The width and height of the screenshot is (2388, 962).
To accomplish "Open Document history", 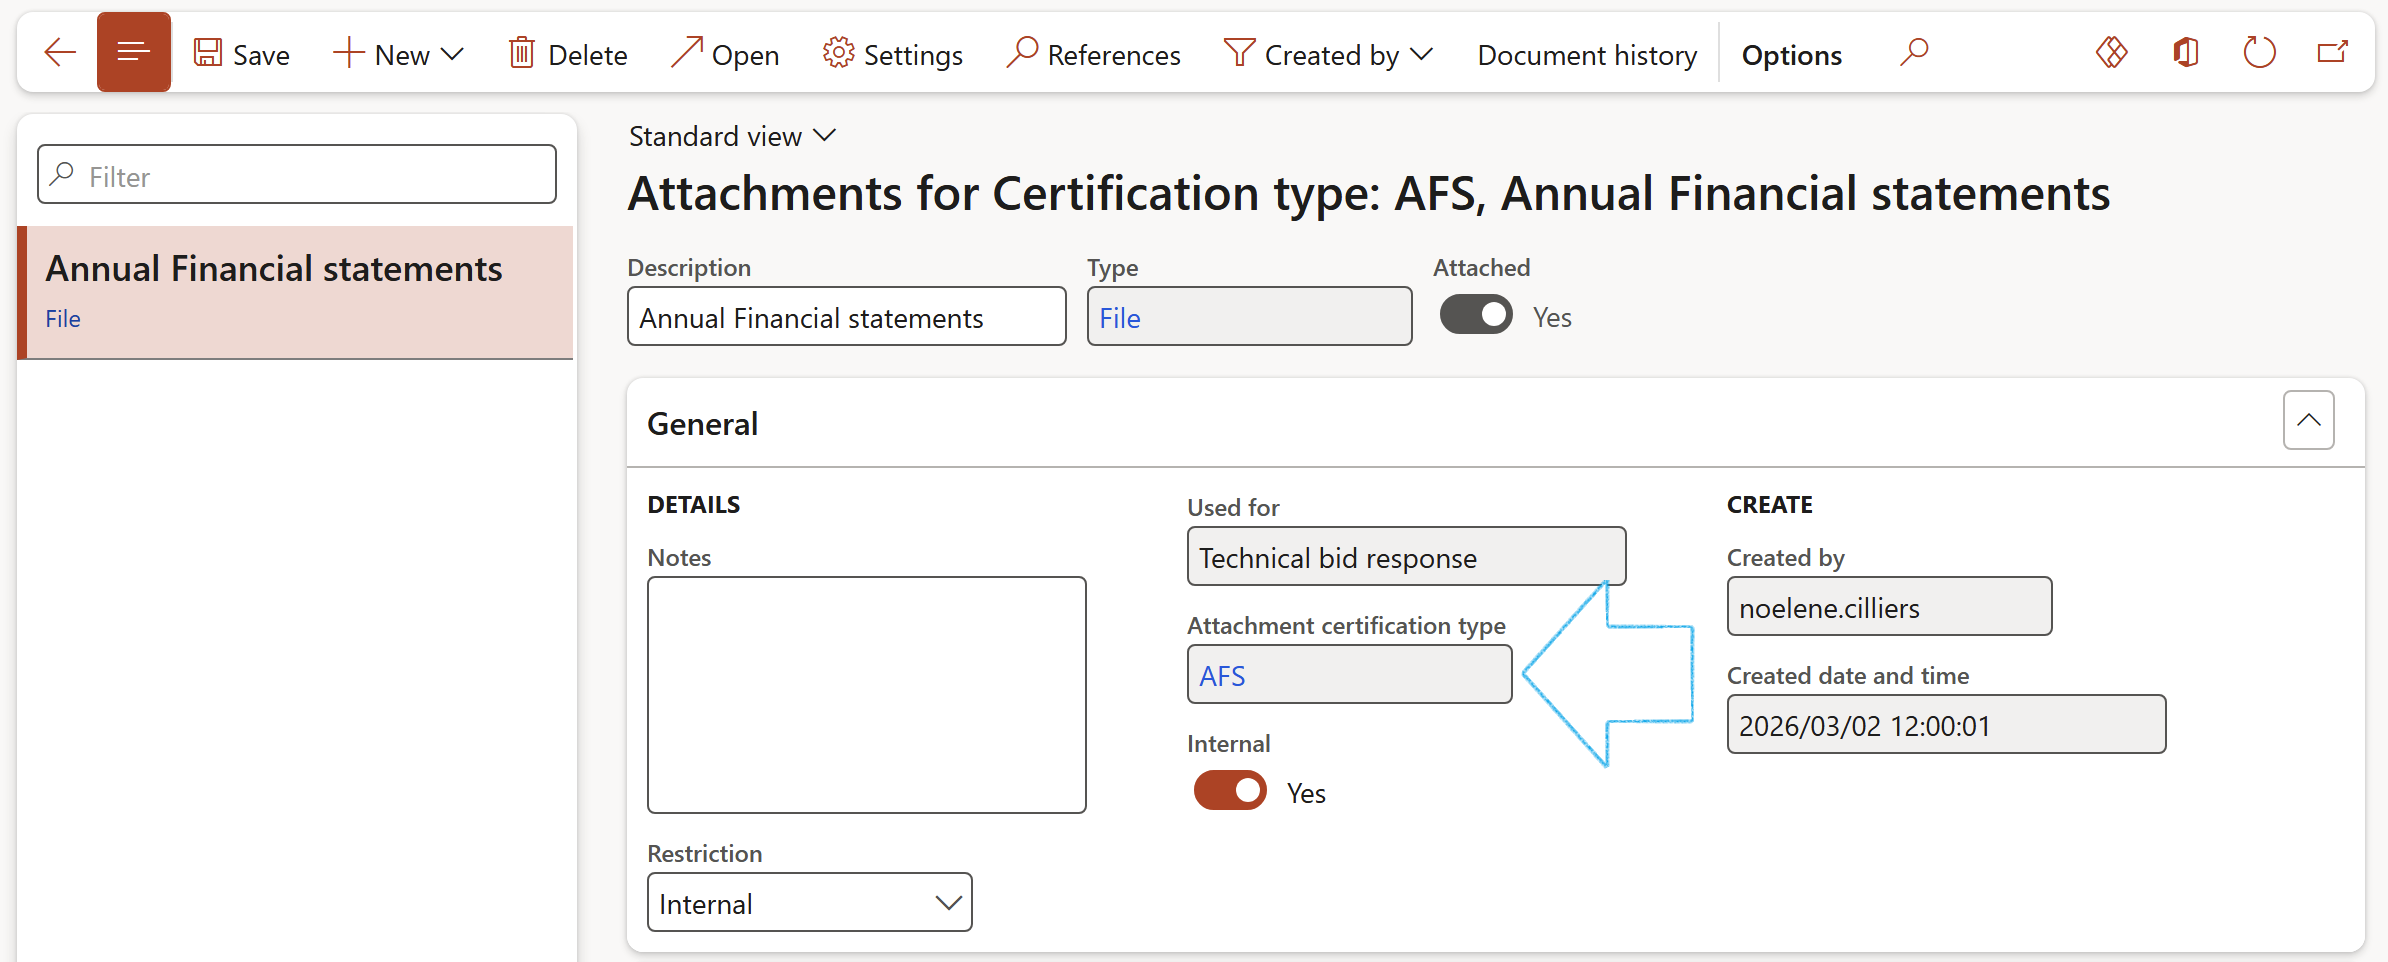I will point(1587,55).
